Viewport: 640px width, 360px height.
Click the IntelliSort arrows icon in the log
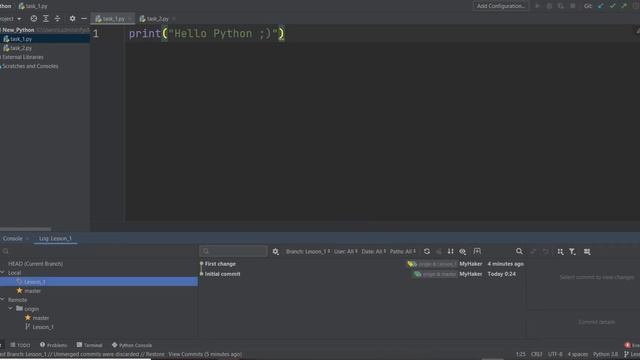451,251
